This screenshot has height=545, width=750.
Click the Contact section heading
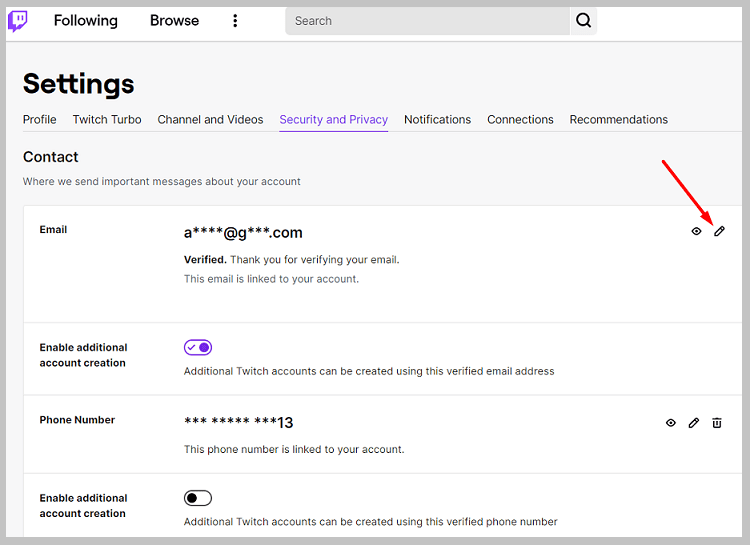click(50, 157)
